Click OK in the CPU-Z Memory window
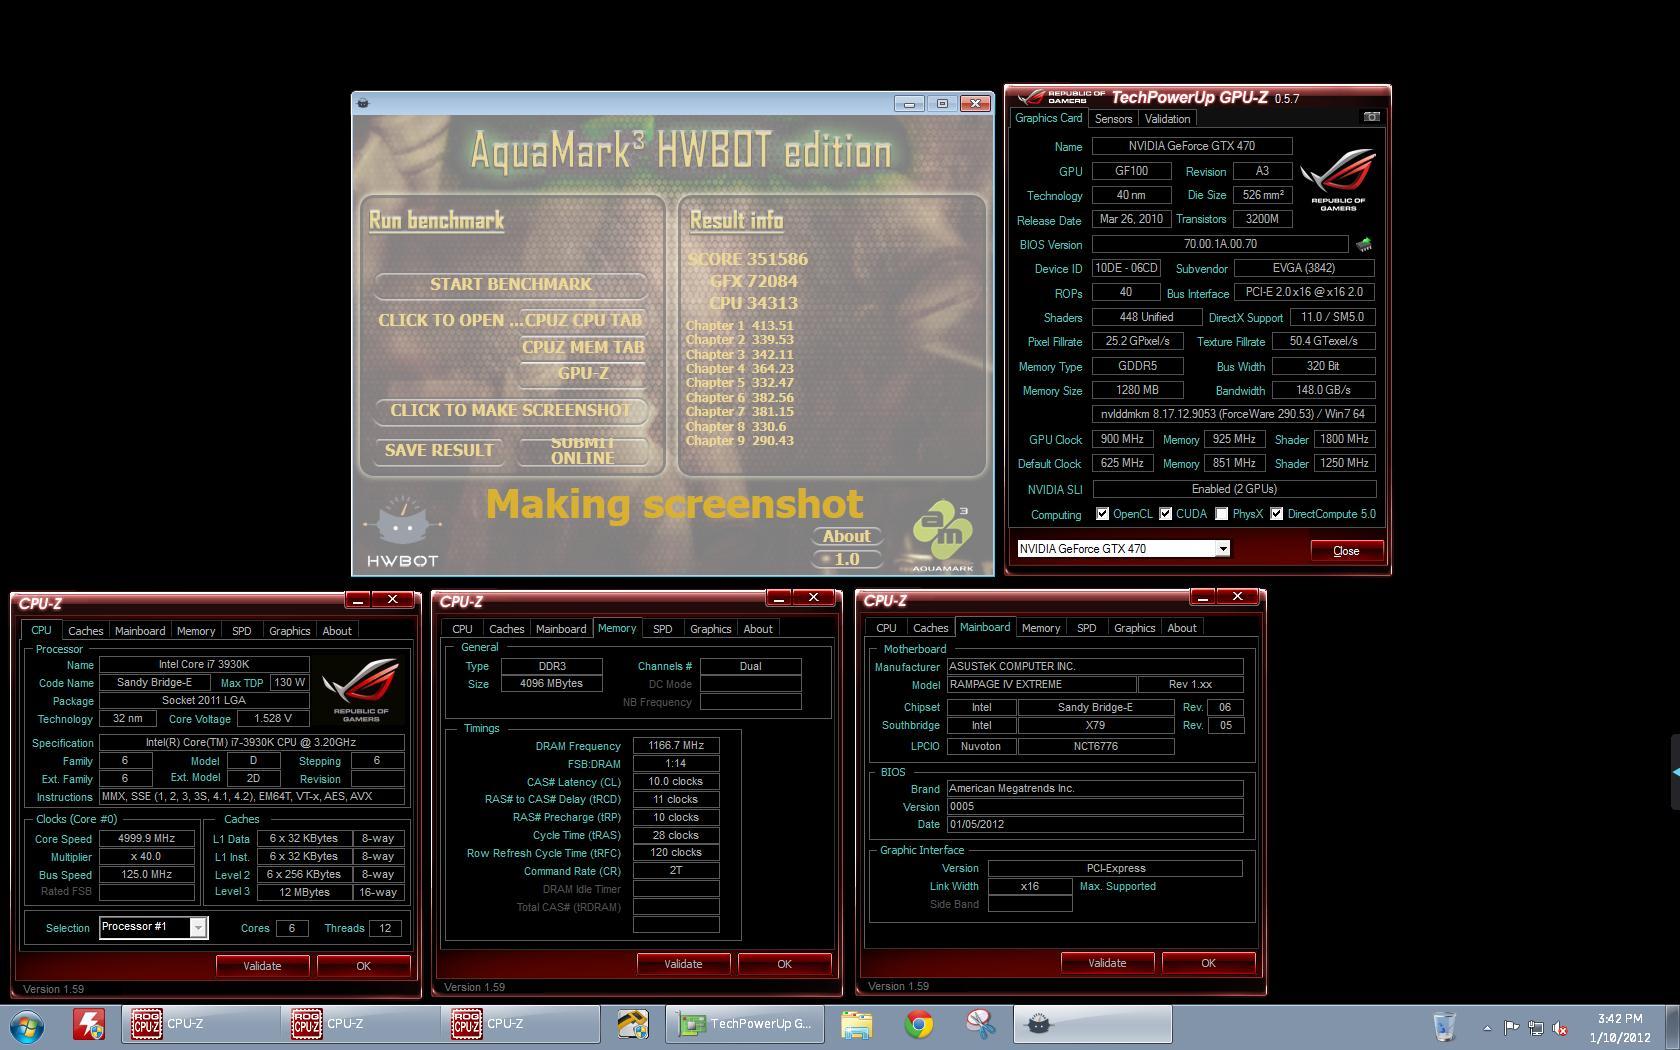 (784, 964)
